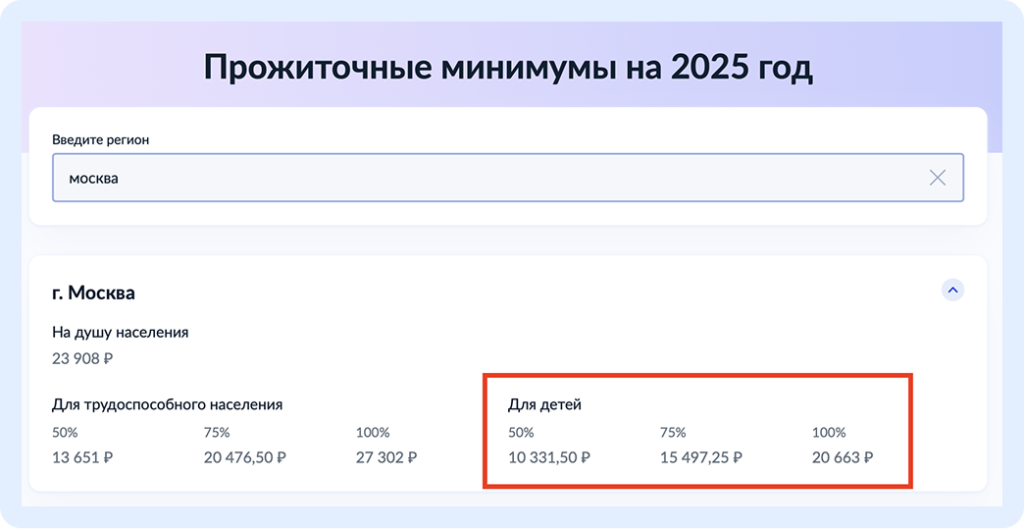
Task: Click the page title "Прожиточные минимумы на 2025 год"
Action: 508,68
